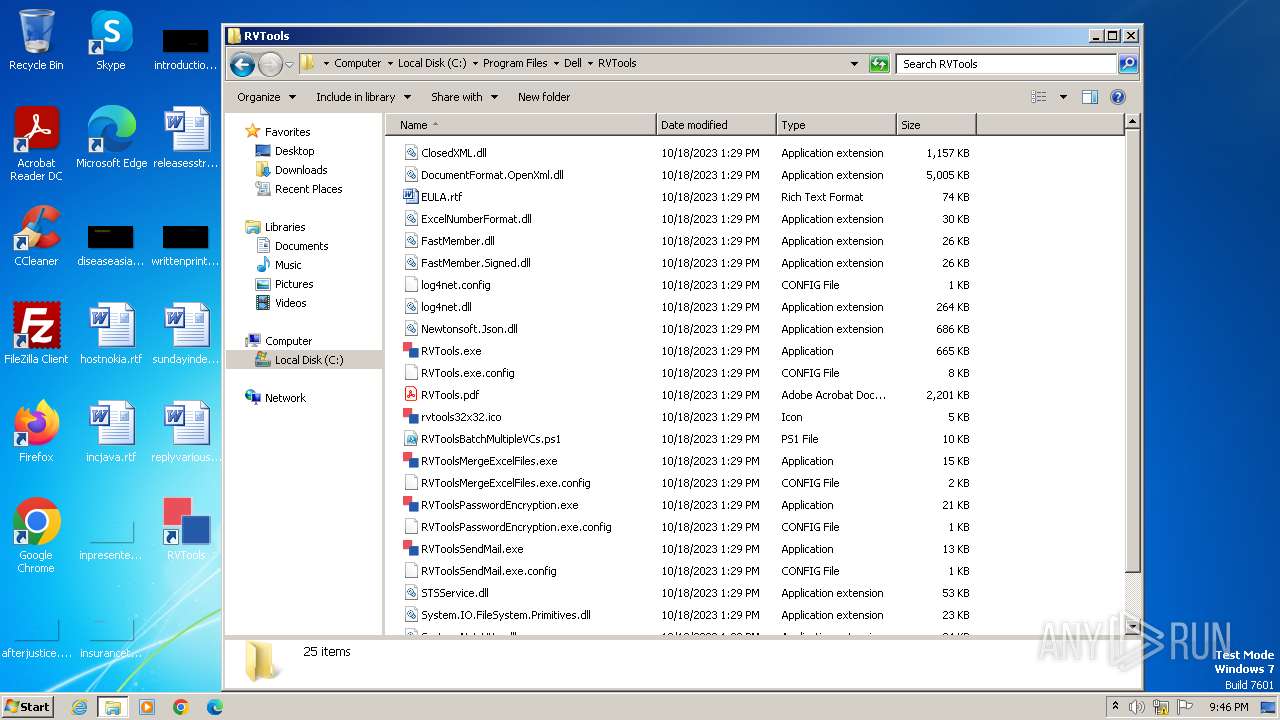This screenshot has height=720, width=1280.
Task: Open RVTools desktop shortcut
Action: [186, 530]
